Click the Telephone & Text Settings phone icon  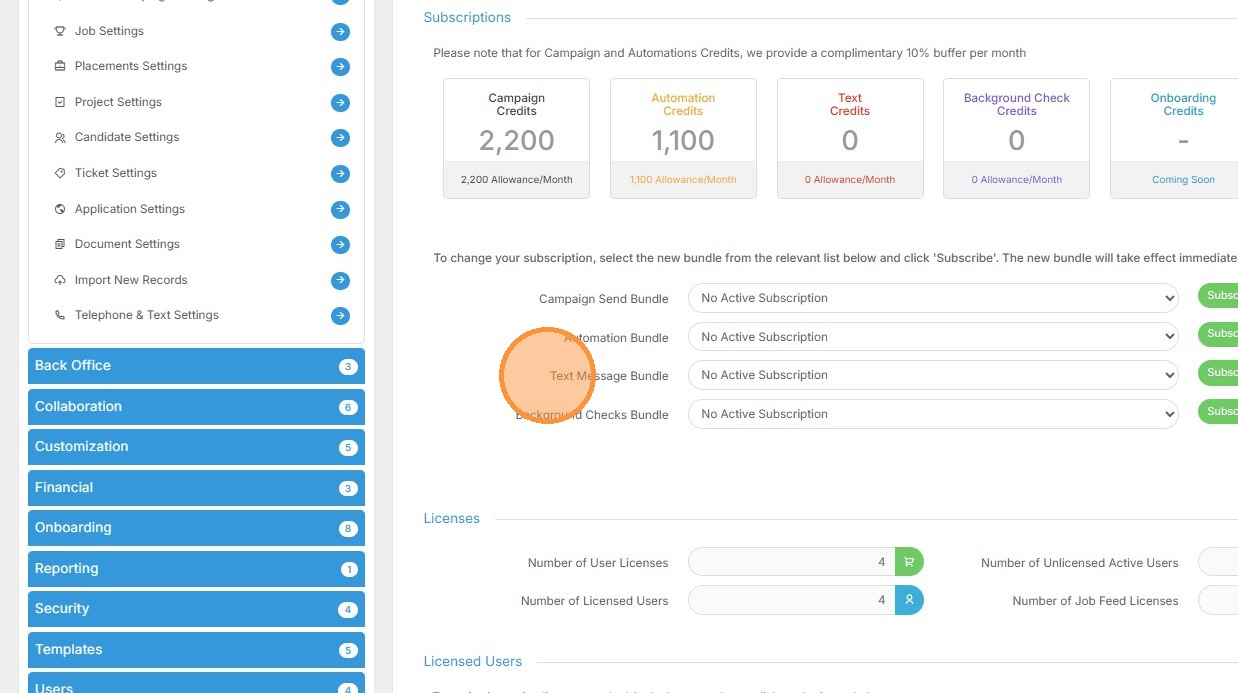[60, 315]
